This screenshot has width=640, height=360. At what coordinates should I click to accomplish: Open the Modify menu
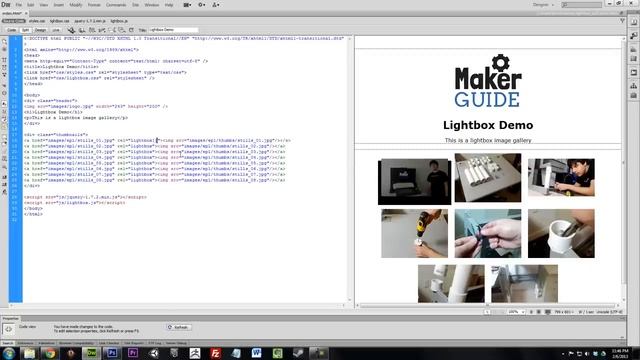76,5
